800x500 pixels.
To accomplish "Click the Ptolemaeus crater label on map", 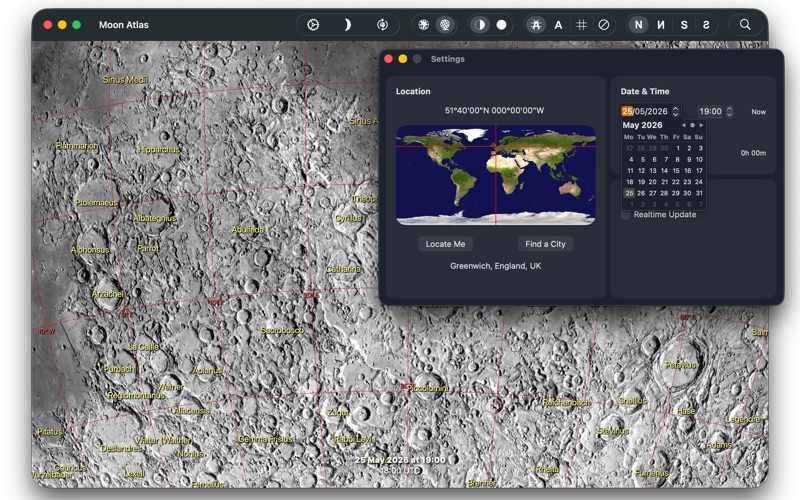I will coord(96,203).
